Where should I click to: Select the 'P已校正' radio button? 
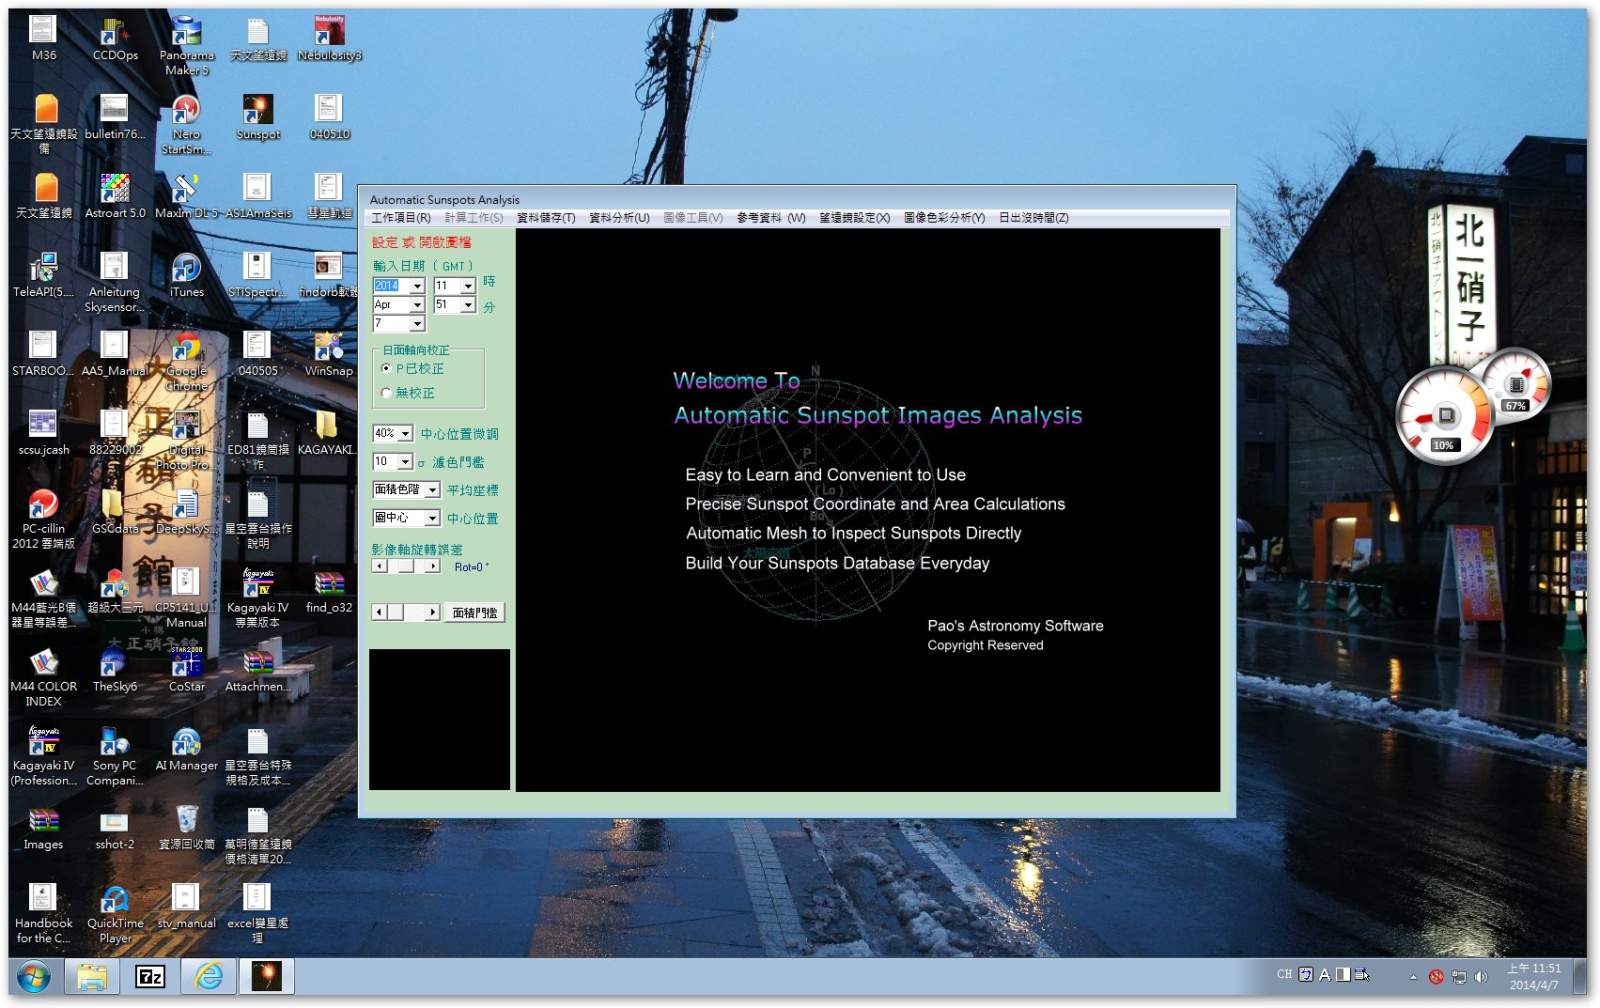[386, 369]
